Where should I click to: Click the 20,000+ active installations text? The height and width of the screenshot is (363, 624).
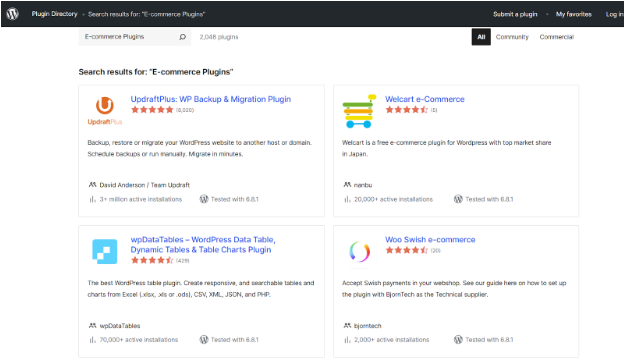click(x=394, y=199)
